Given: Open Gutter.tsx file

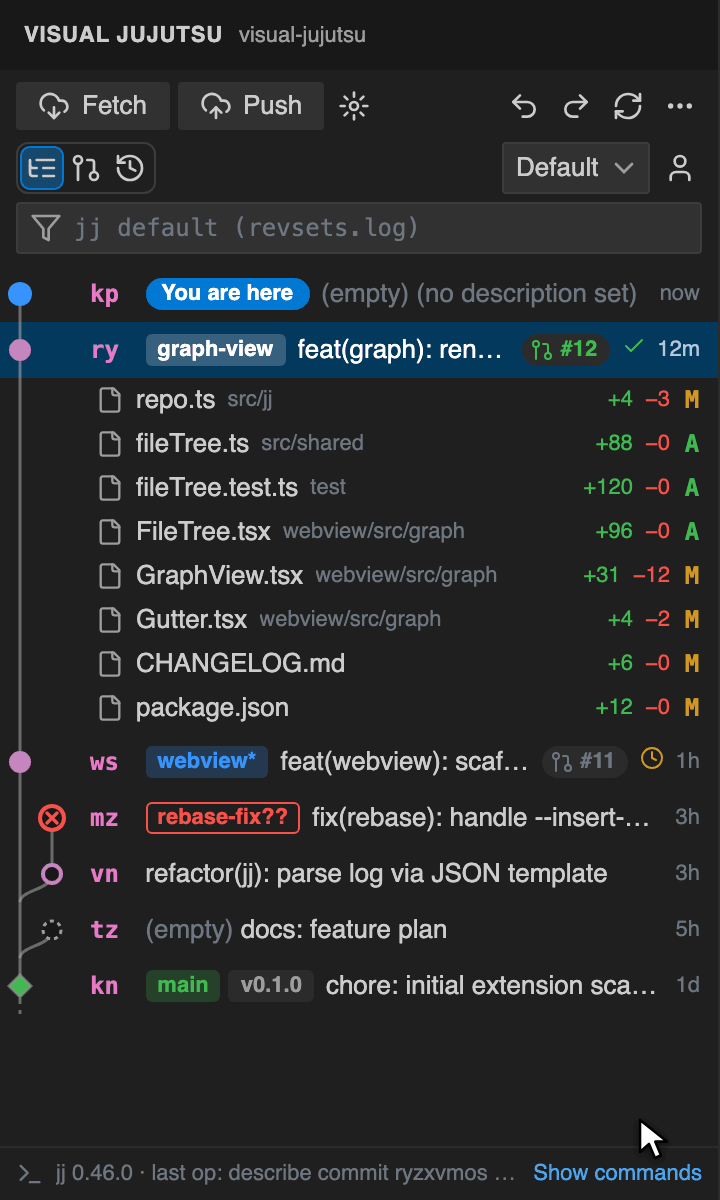Looking at the screenshot, I should (x=360, y=619).
